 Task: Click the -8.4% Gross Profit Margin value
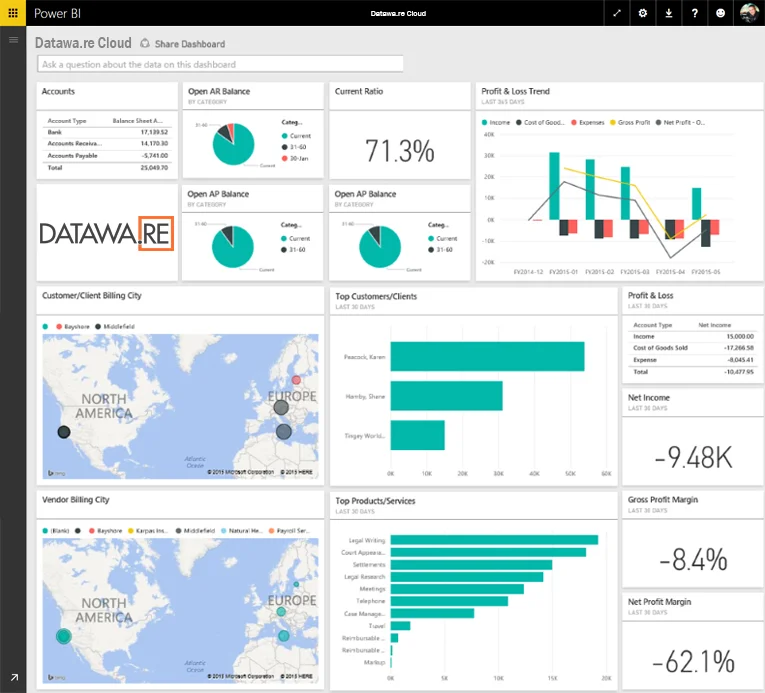(693, 559)
